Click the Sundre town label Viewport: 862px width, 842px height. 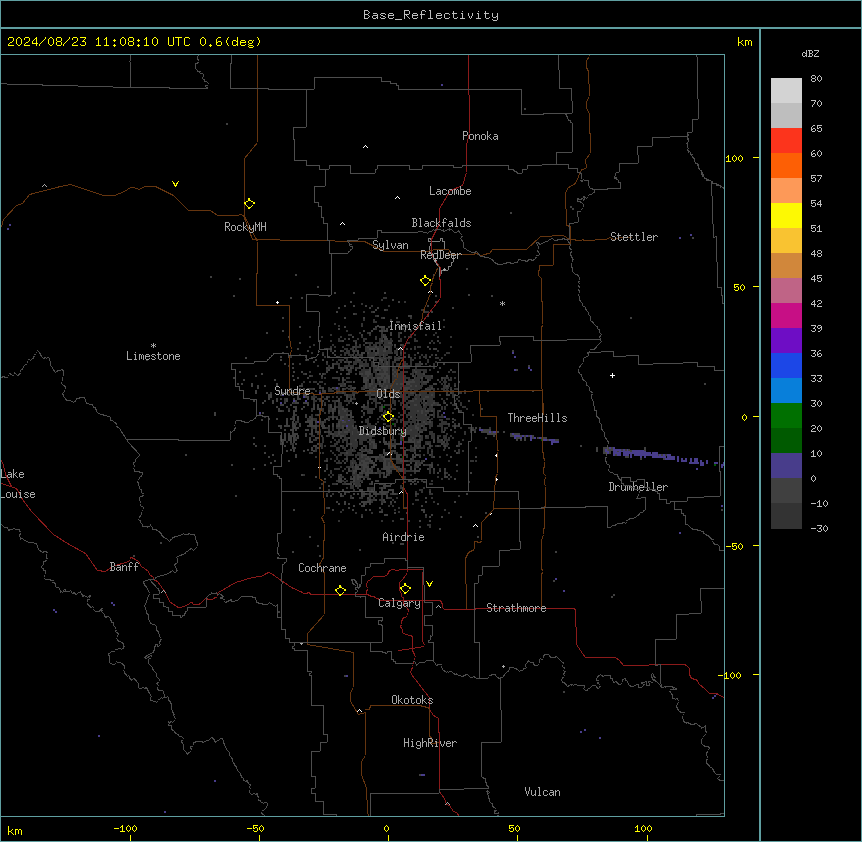tap(292, 391)
